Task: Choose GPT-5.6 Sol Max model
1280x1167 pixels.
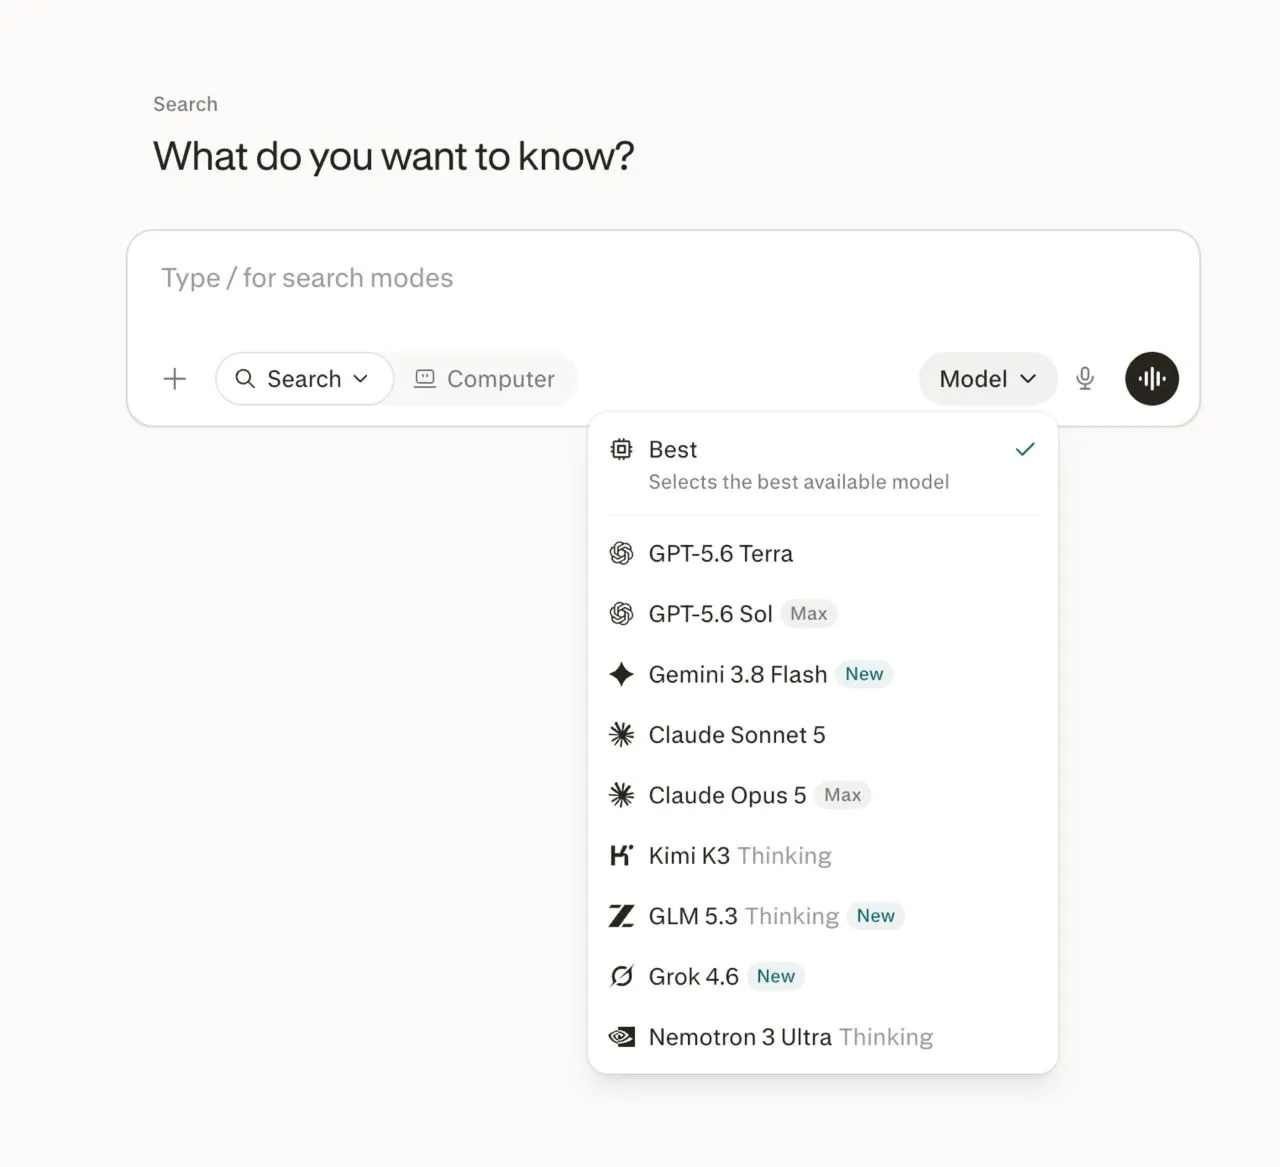Action: point(823,614)
